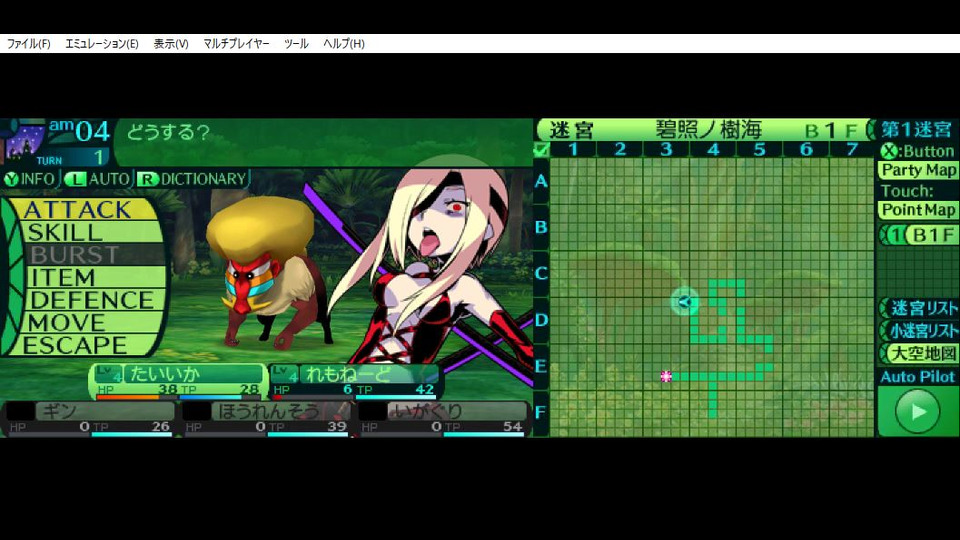Screen dimensions: 960x540
Task: Click the player position arrow on the map
Action: pyautogui.click(x=685, y=301)
